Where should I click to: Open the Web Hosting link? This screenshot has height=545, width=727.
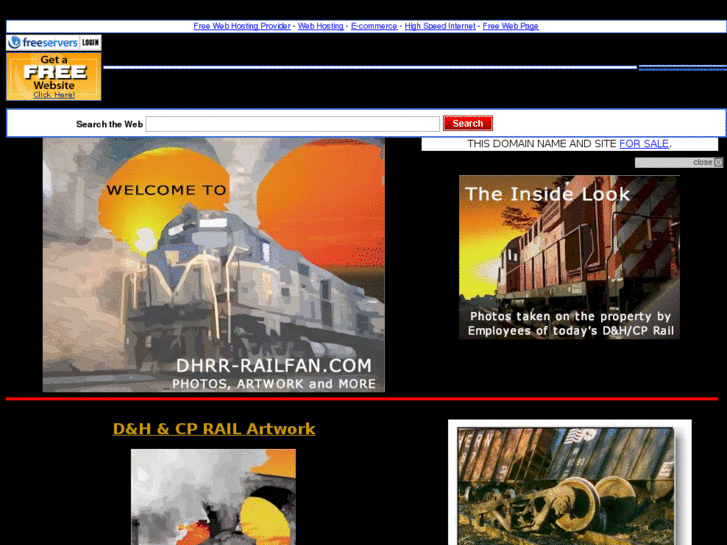(320, 26)
